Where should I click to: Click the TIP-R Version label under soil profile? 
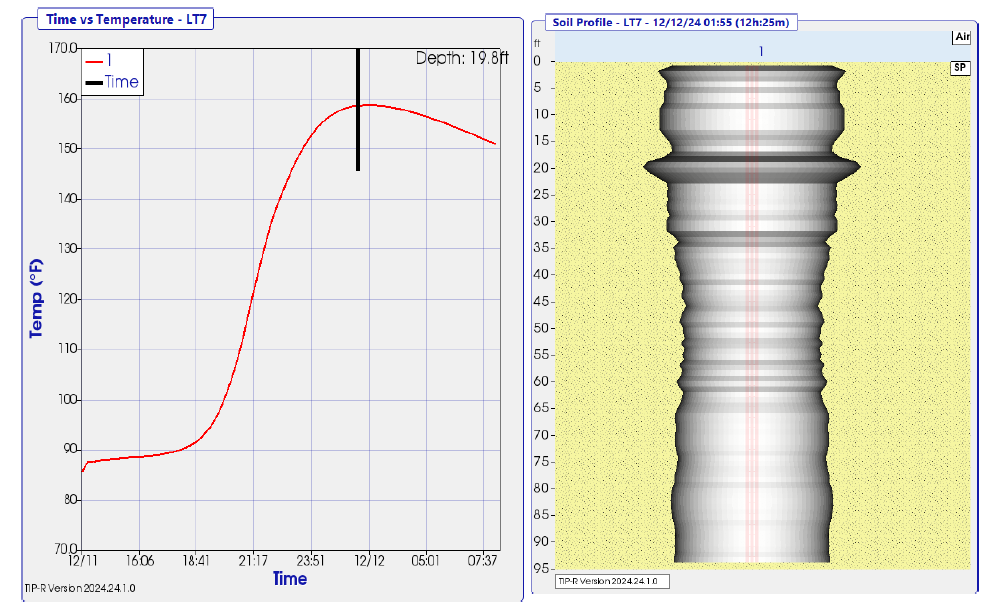point(613,581)
